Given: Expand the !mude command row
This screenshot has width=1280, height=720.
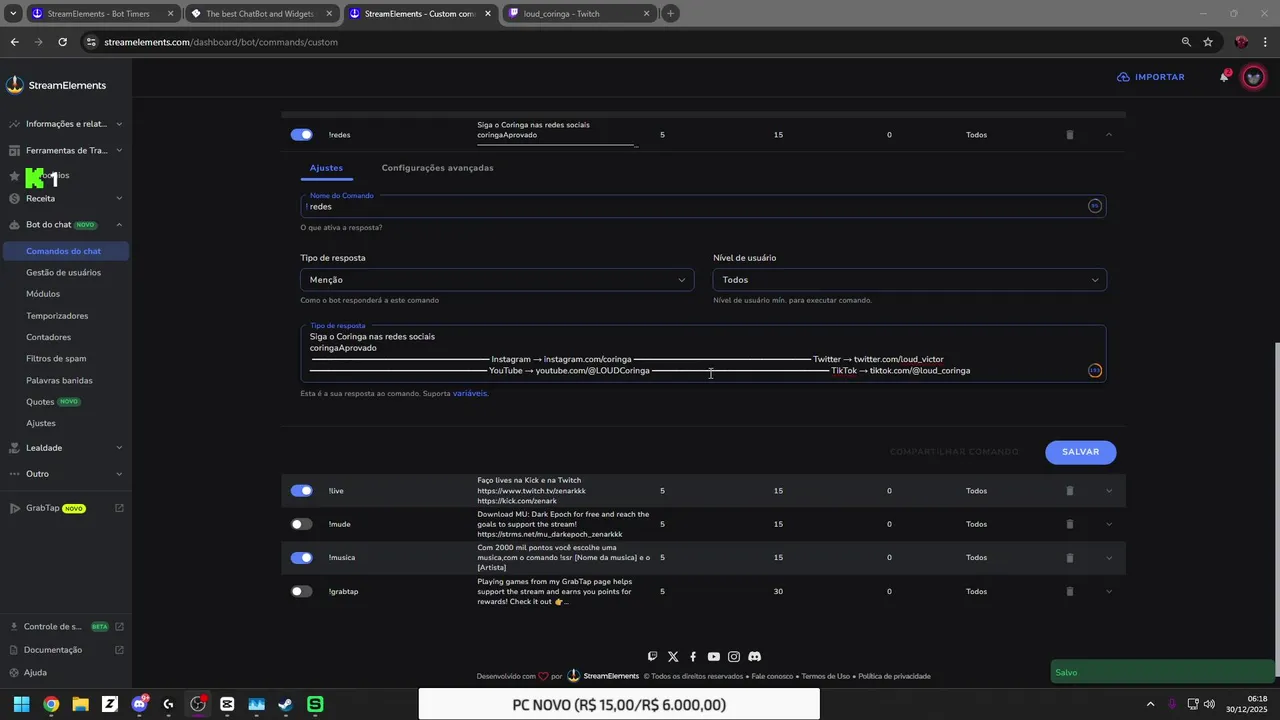Looking at the screenshot, I should [x=1109, y=524].
